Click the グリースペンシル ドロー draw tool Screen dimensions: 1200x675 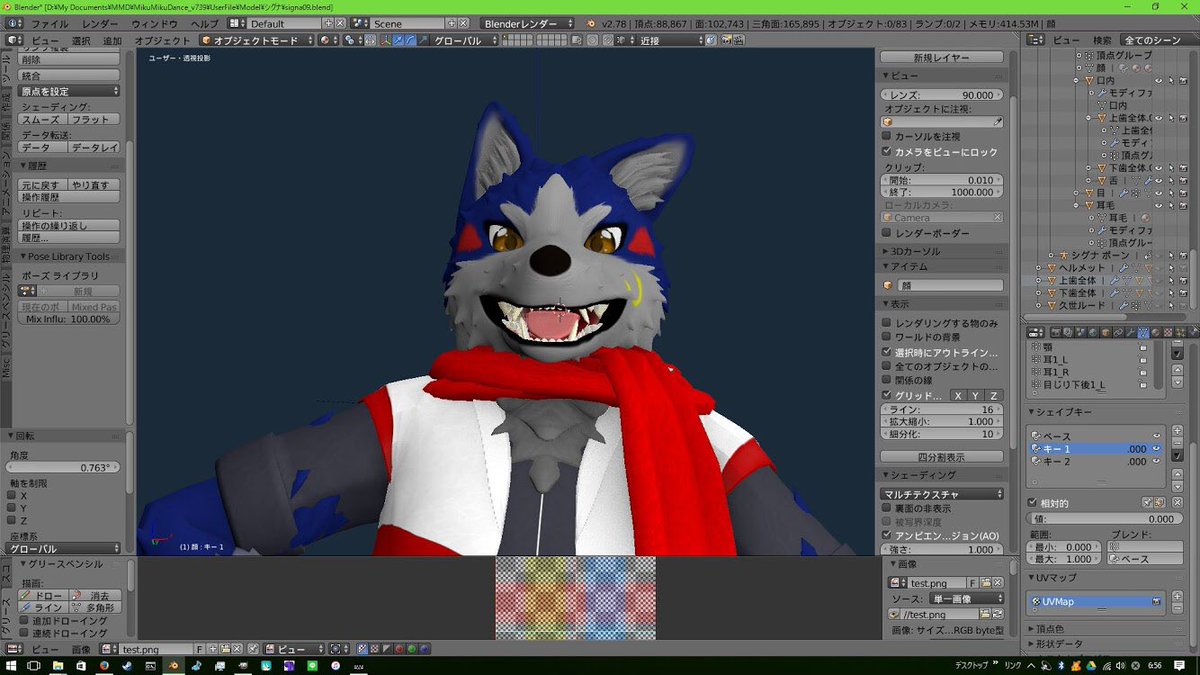coord(42,595)
